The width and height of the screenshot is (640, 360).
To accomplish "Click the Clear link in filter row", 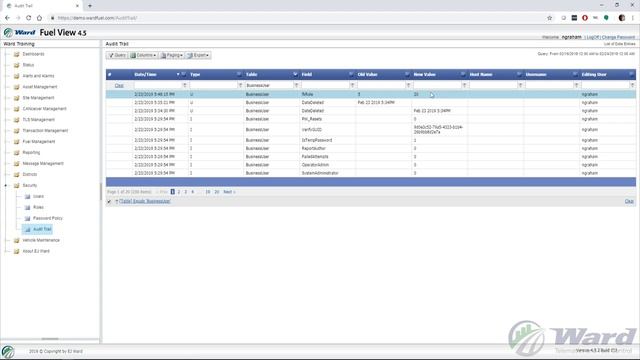I will pos(119,86).
